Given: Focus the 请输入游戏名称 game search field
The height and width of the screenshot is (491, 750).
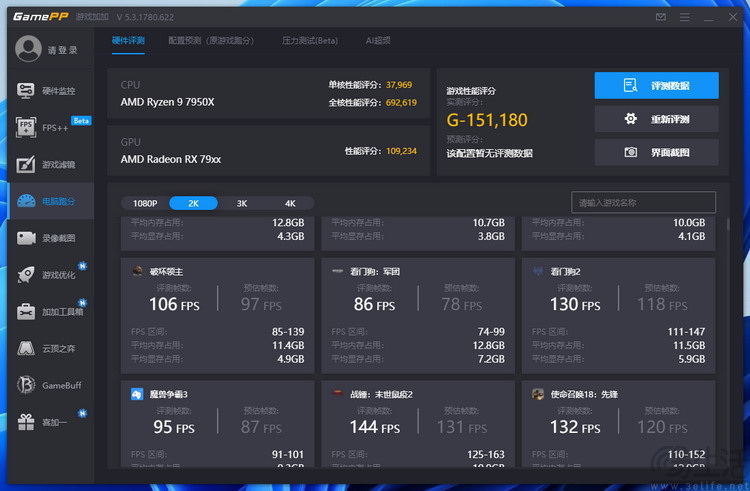Looking at the screenshot, I should (643, 202).
